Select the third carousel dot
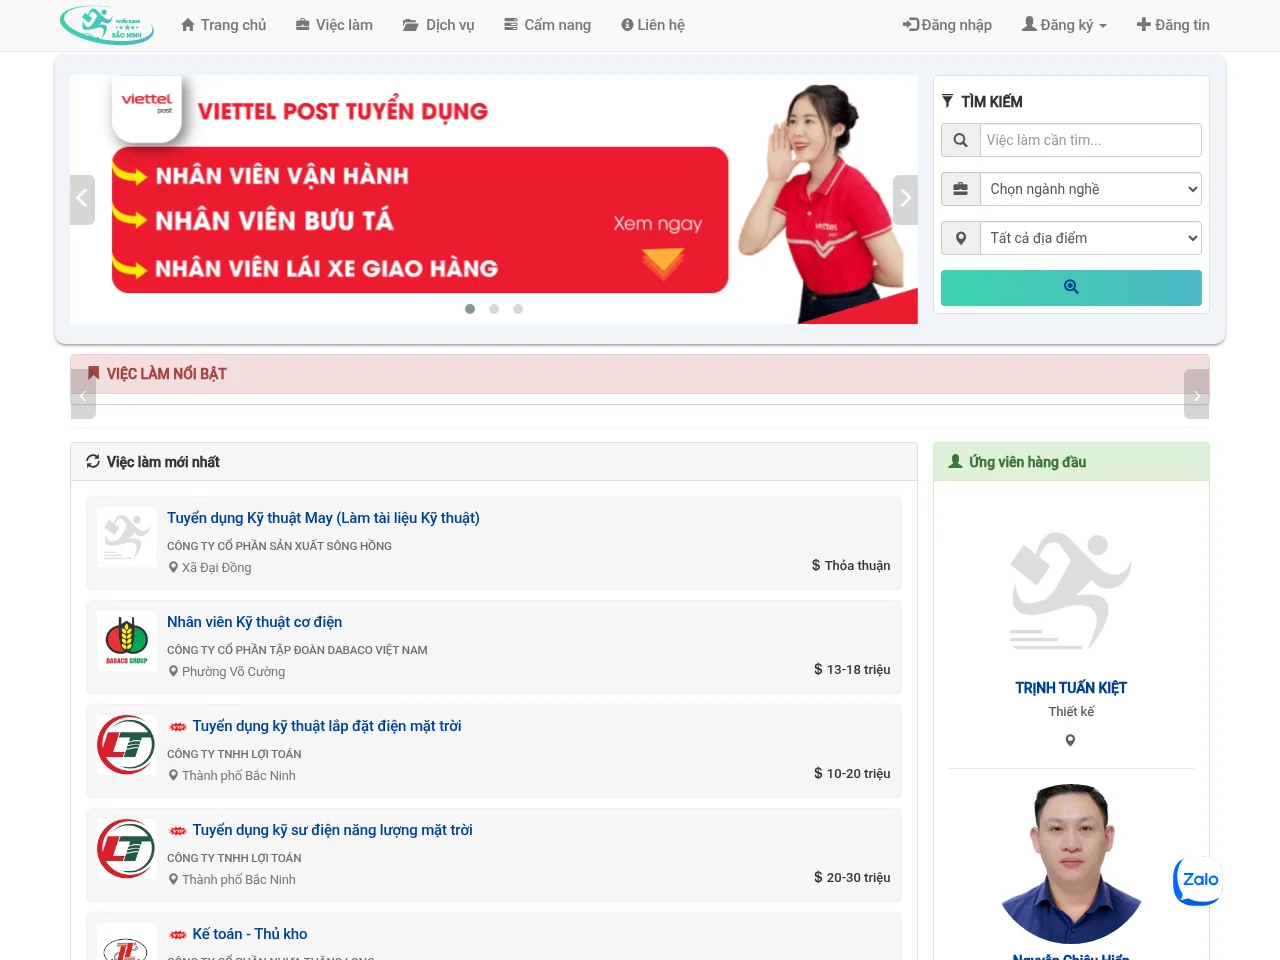Viewport: 1280px width, 960px height. (x=518, y=309)
